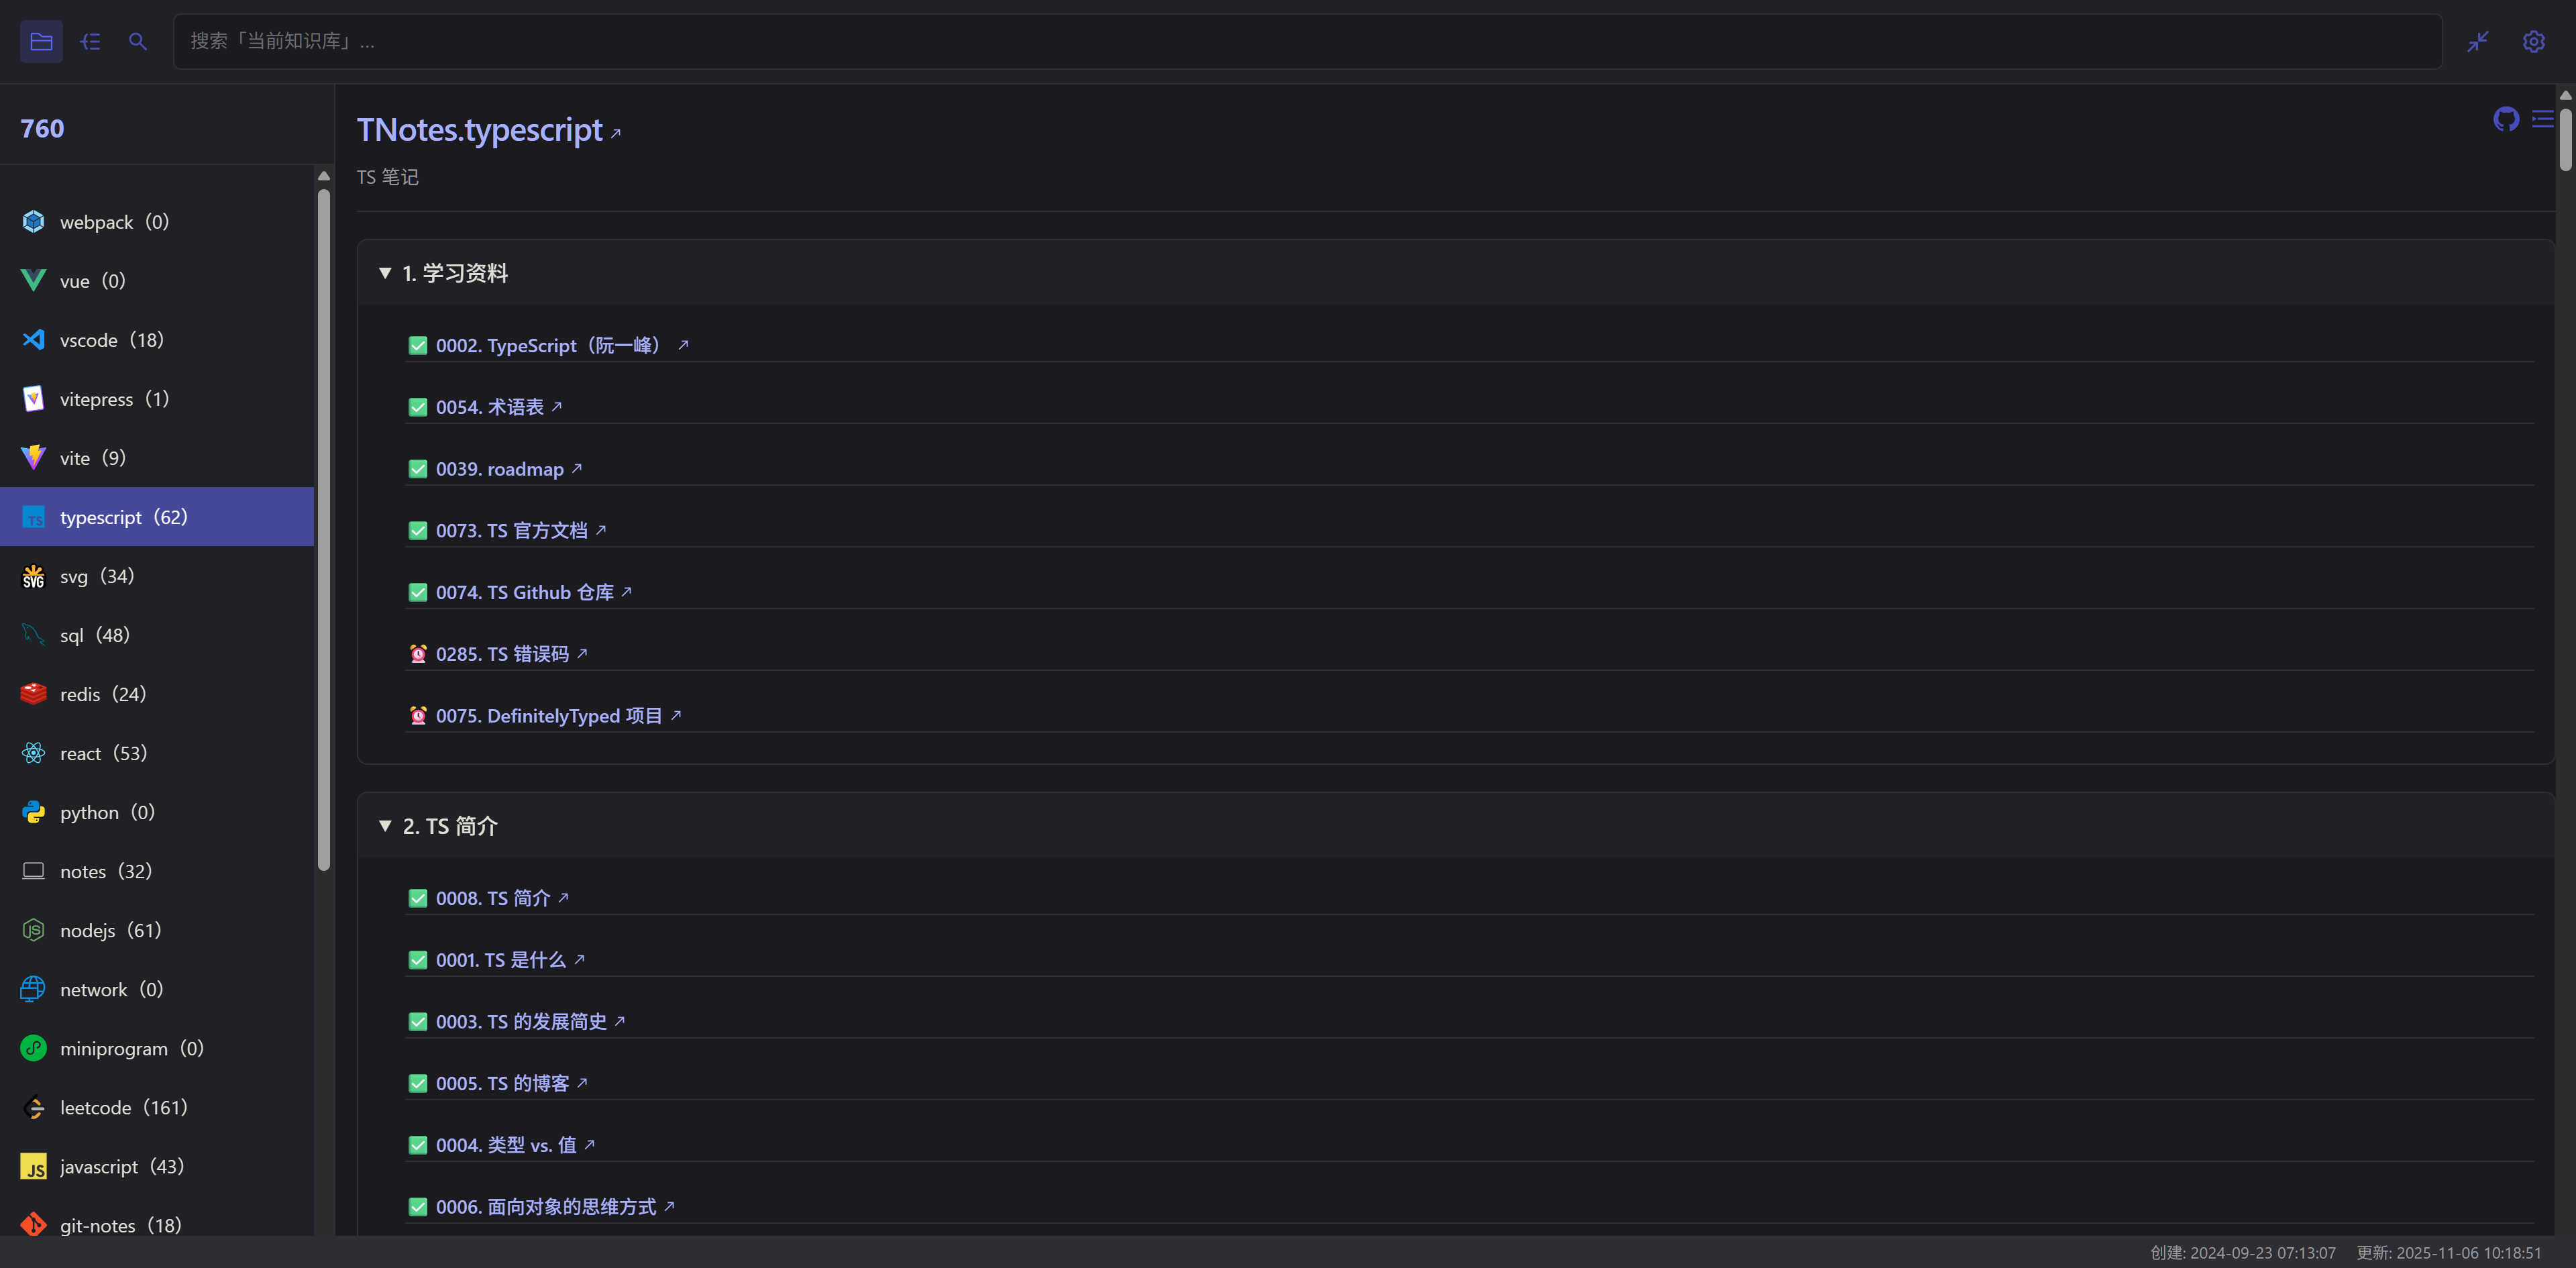Open the GitHub repository icon
2576x1268 pixels.
[x=2505, y=120]
